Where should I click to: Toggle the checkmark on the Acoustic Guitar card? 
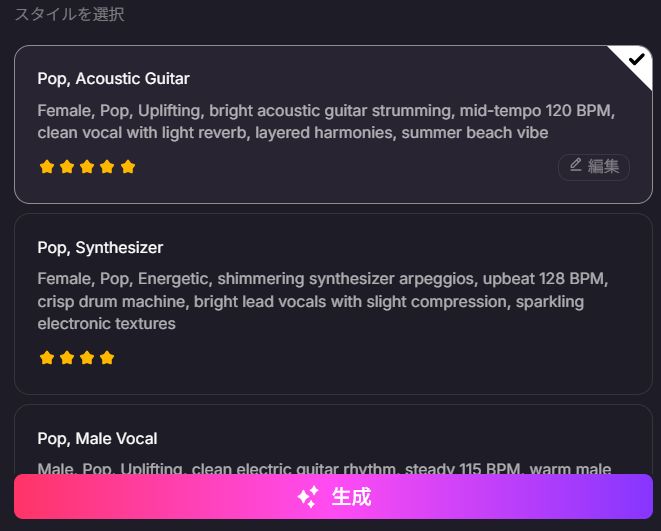coord(636,60)
